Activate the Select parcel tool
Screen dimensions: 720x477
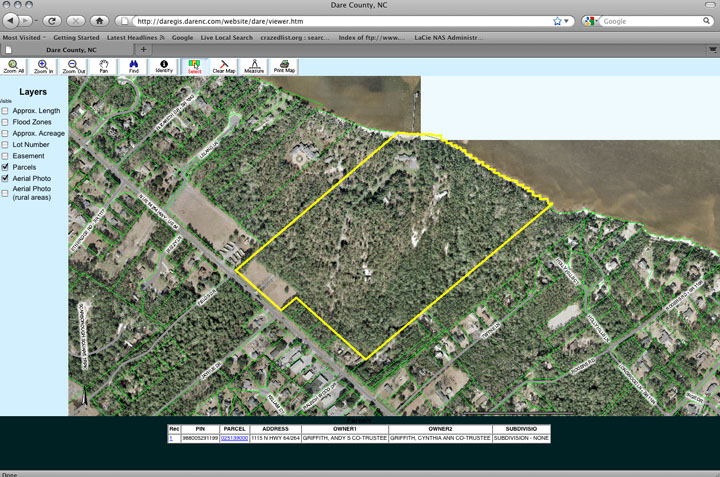[194, 67]
